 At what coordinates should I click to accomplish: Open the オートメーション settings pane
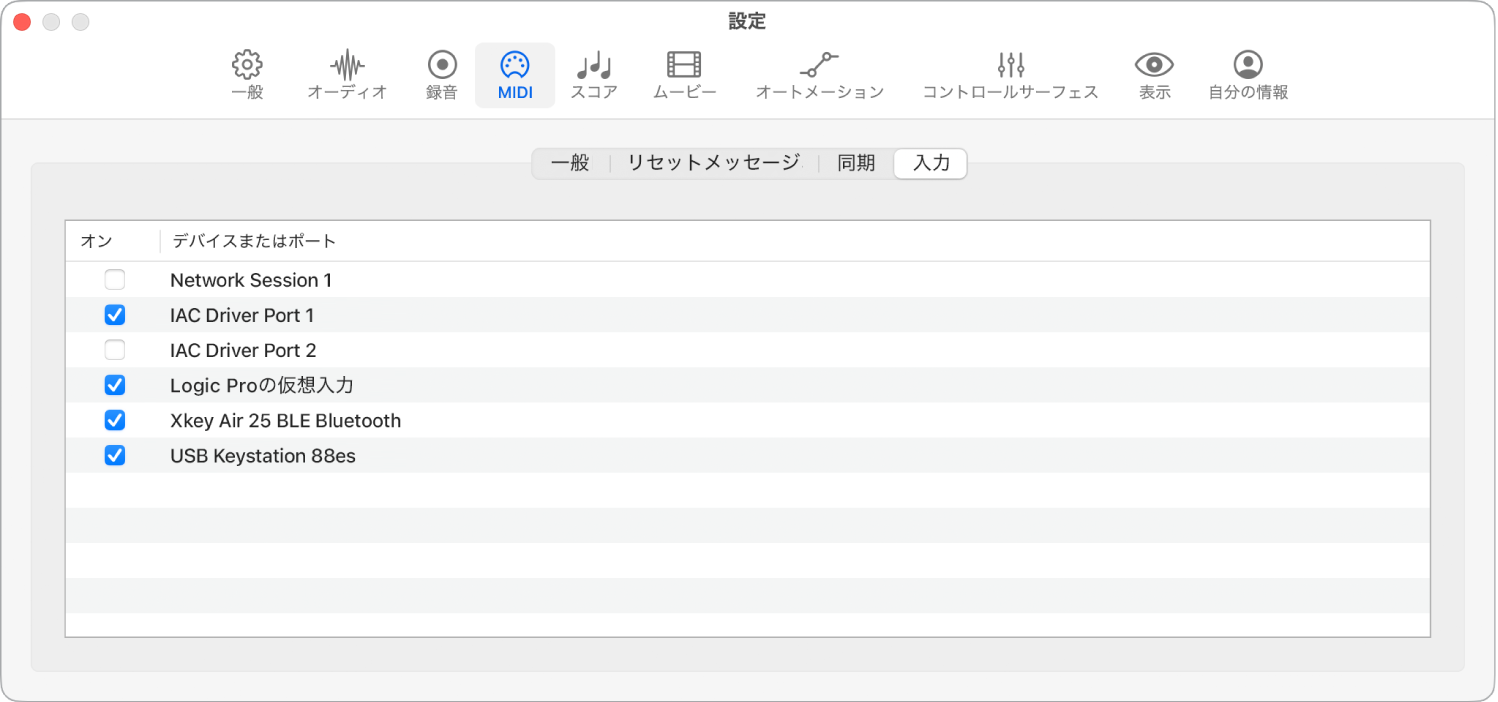click(x=819, y=74)
